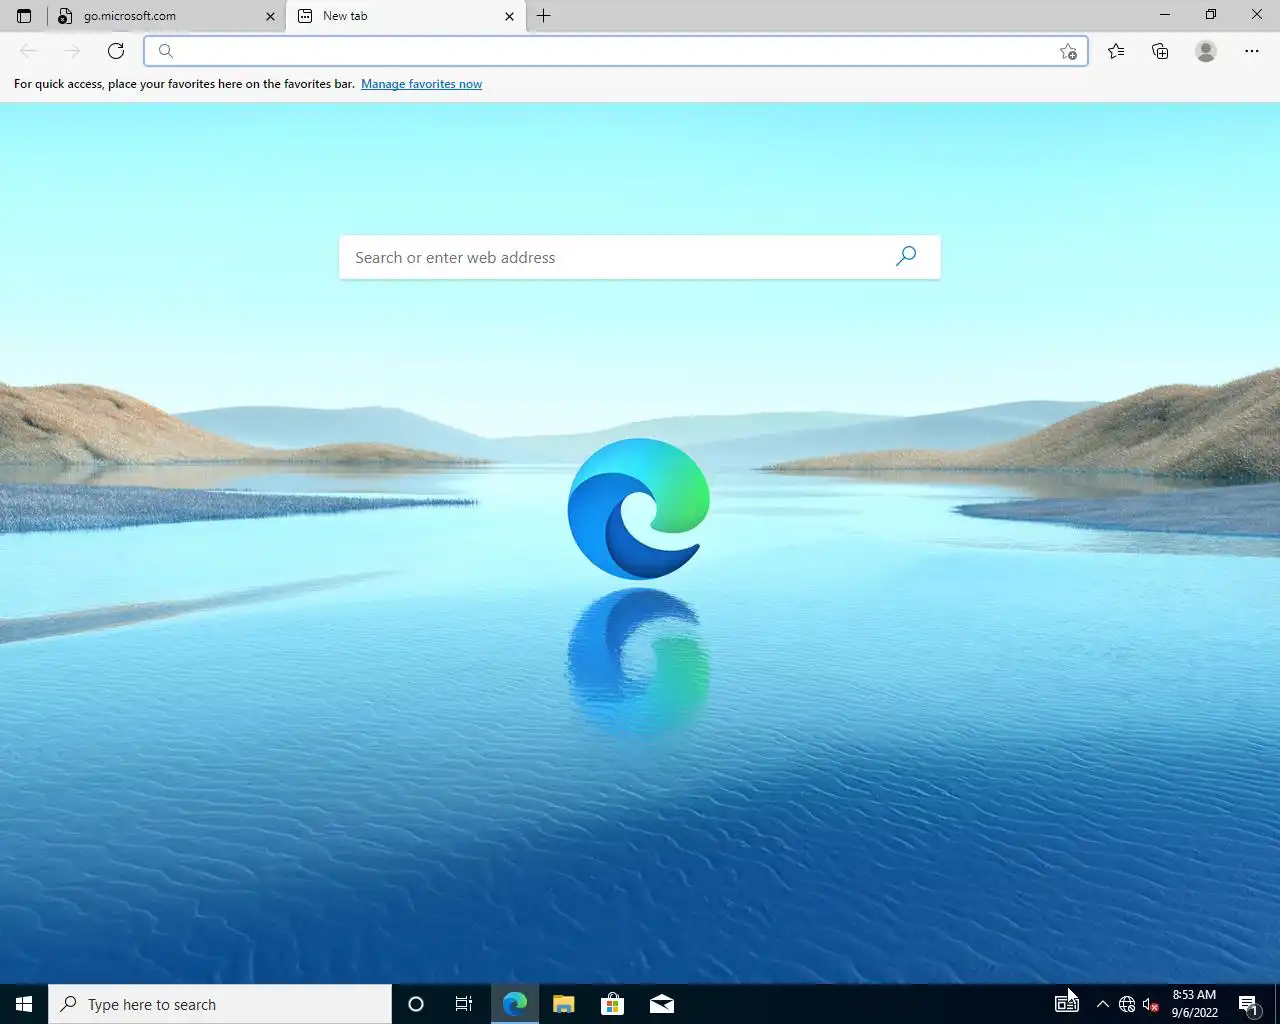The width and height of the screenshot is (1280, 1024).
Task: Click the Type here to search box
Action: [220, 1004]
